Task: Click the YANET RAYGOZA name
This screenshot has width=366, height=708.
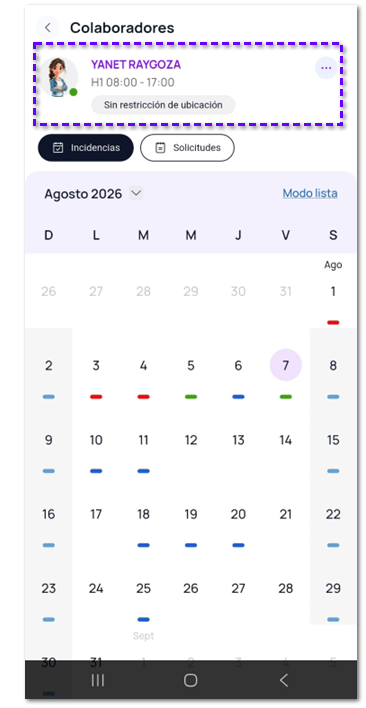Action: tap(136, 65)
